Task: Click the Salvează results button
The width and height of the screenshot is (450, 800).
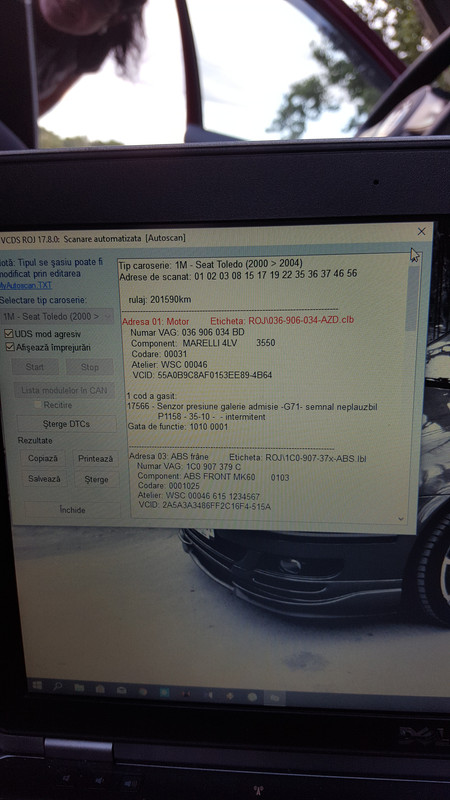Action: 44,479
